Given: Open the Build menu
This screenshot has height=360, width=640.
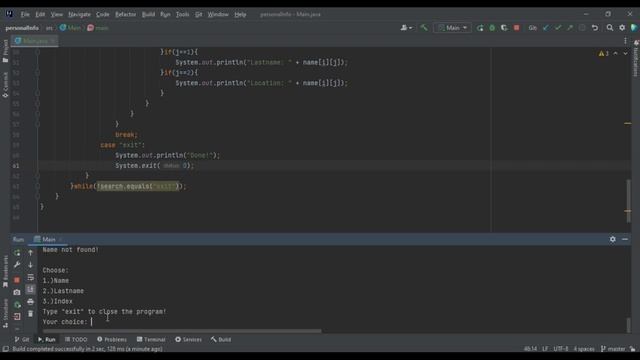Looking at the screenshot, I should [x=148, y=14].
